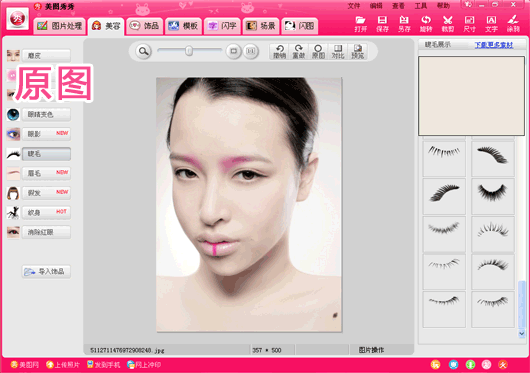Toggle the 对比 compare view

coord(338,52)
